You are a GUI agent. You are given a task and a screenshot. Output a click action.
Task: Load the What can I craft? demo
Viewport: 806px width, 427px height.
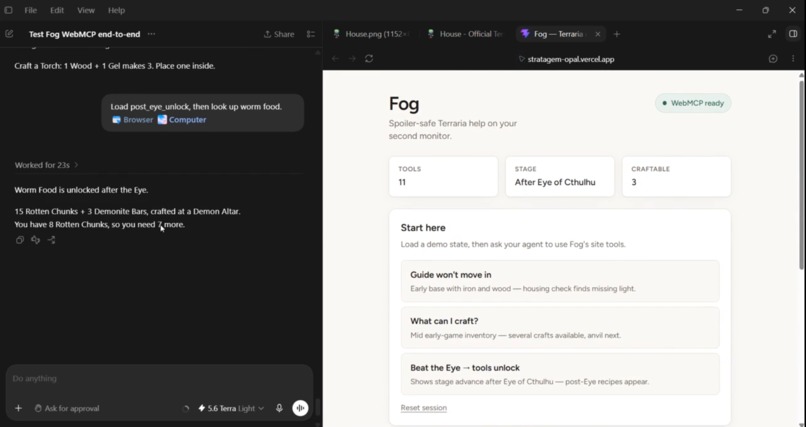coord(560,328)
